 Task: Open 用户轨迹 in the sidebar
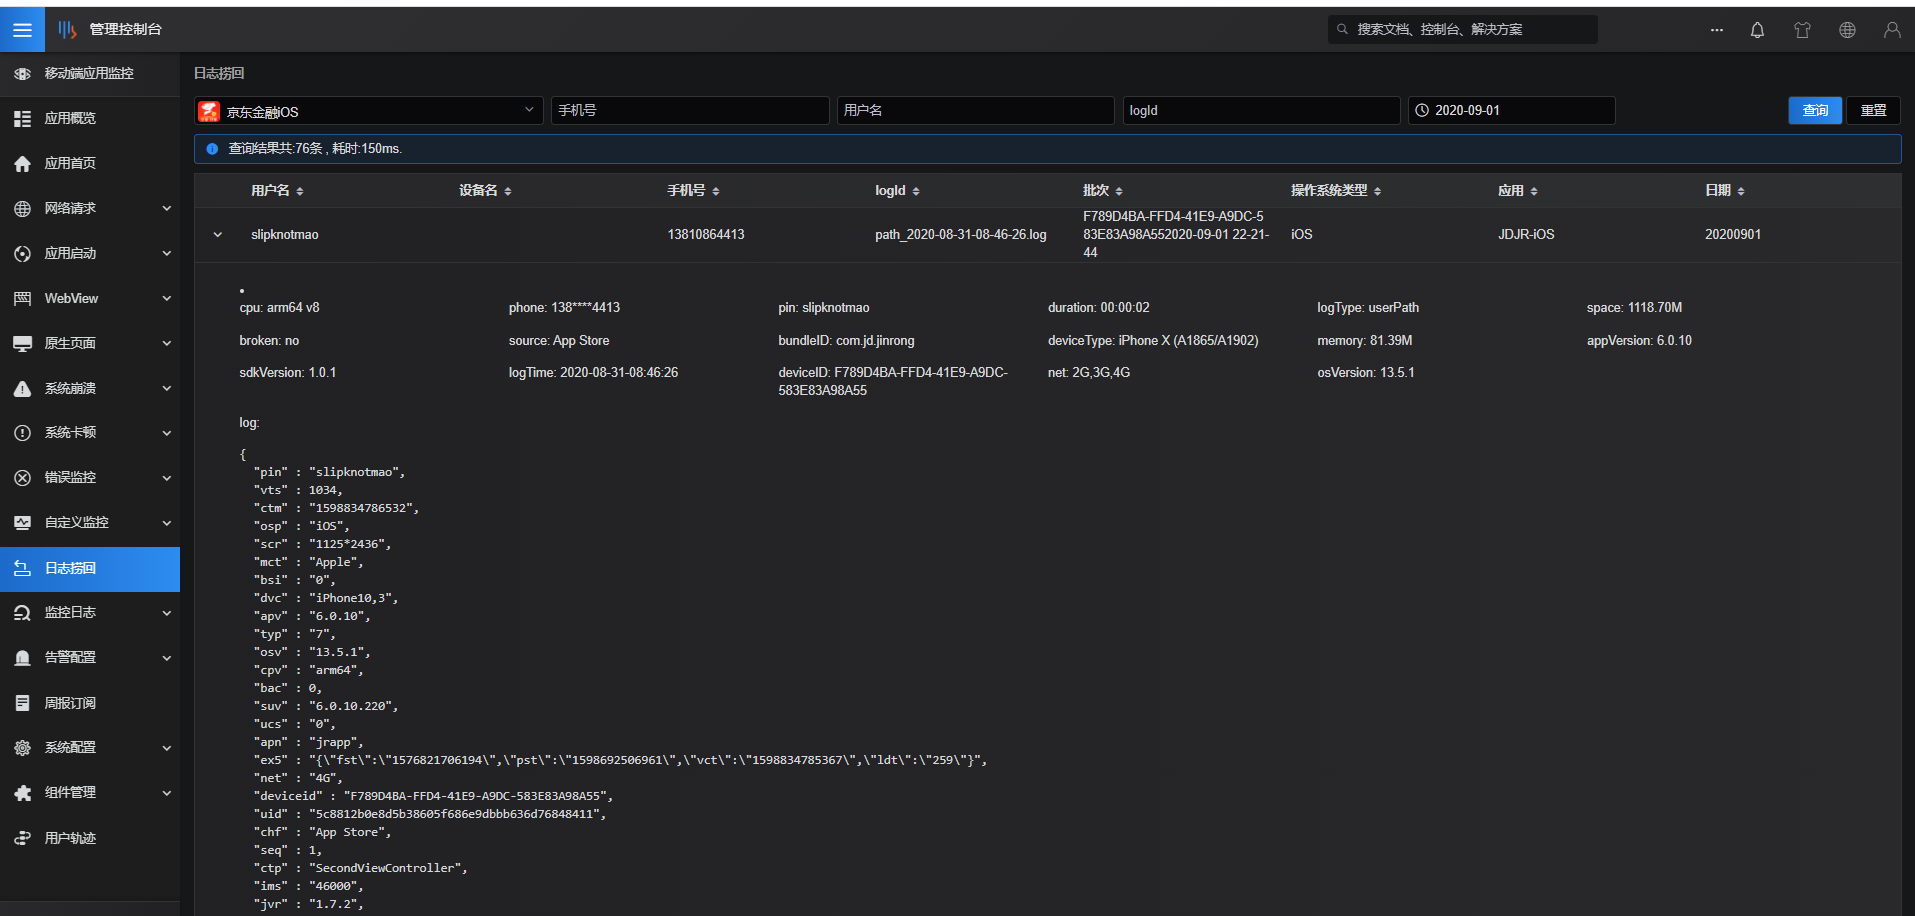pos(90,839)
